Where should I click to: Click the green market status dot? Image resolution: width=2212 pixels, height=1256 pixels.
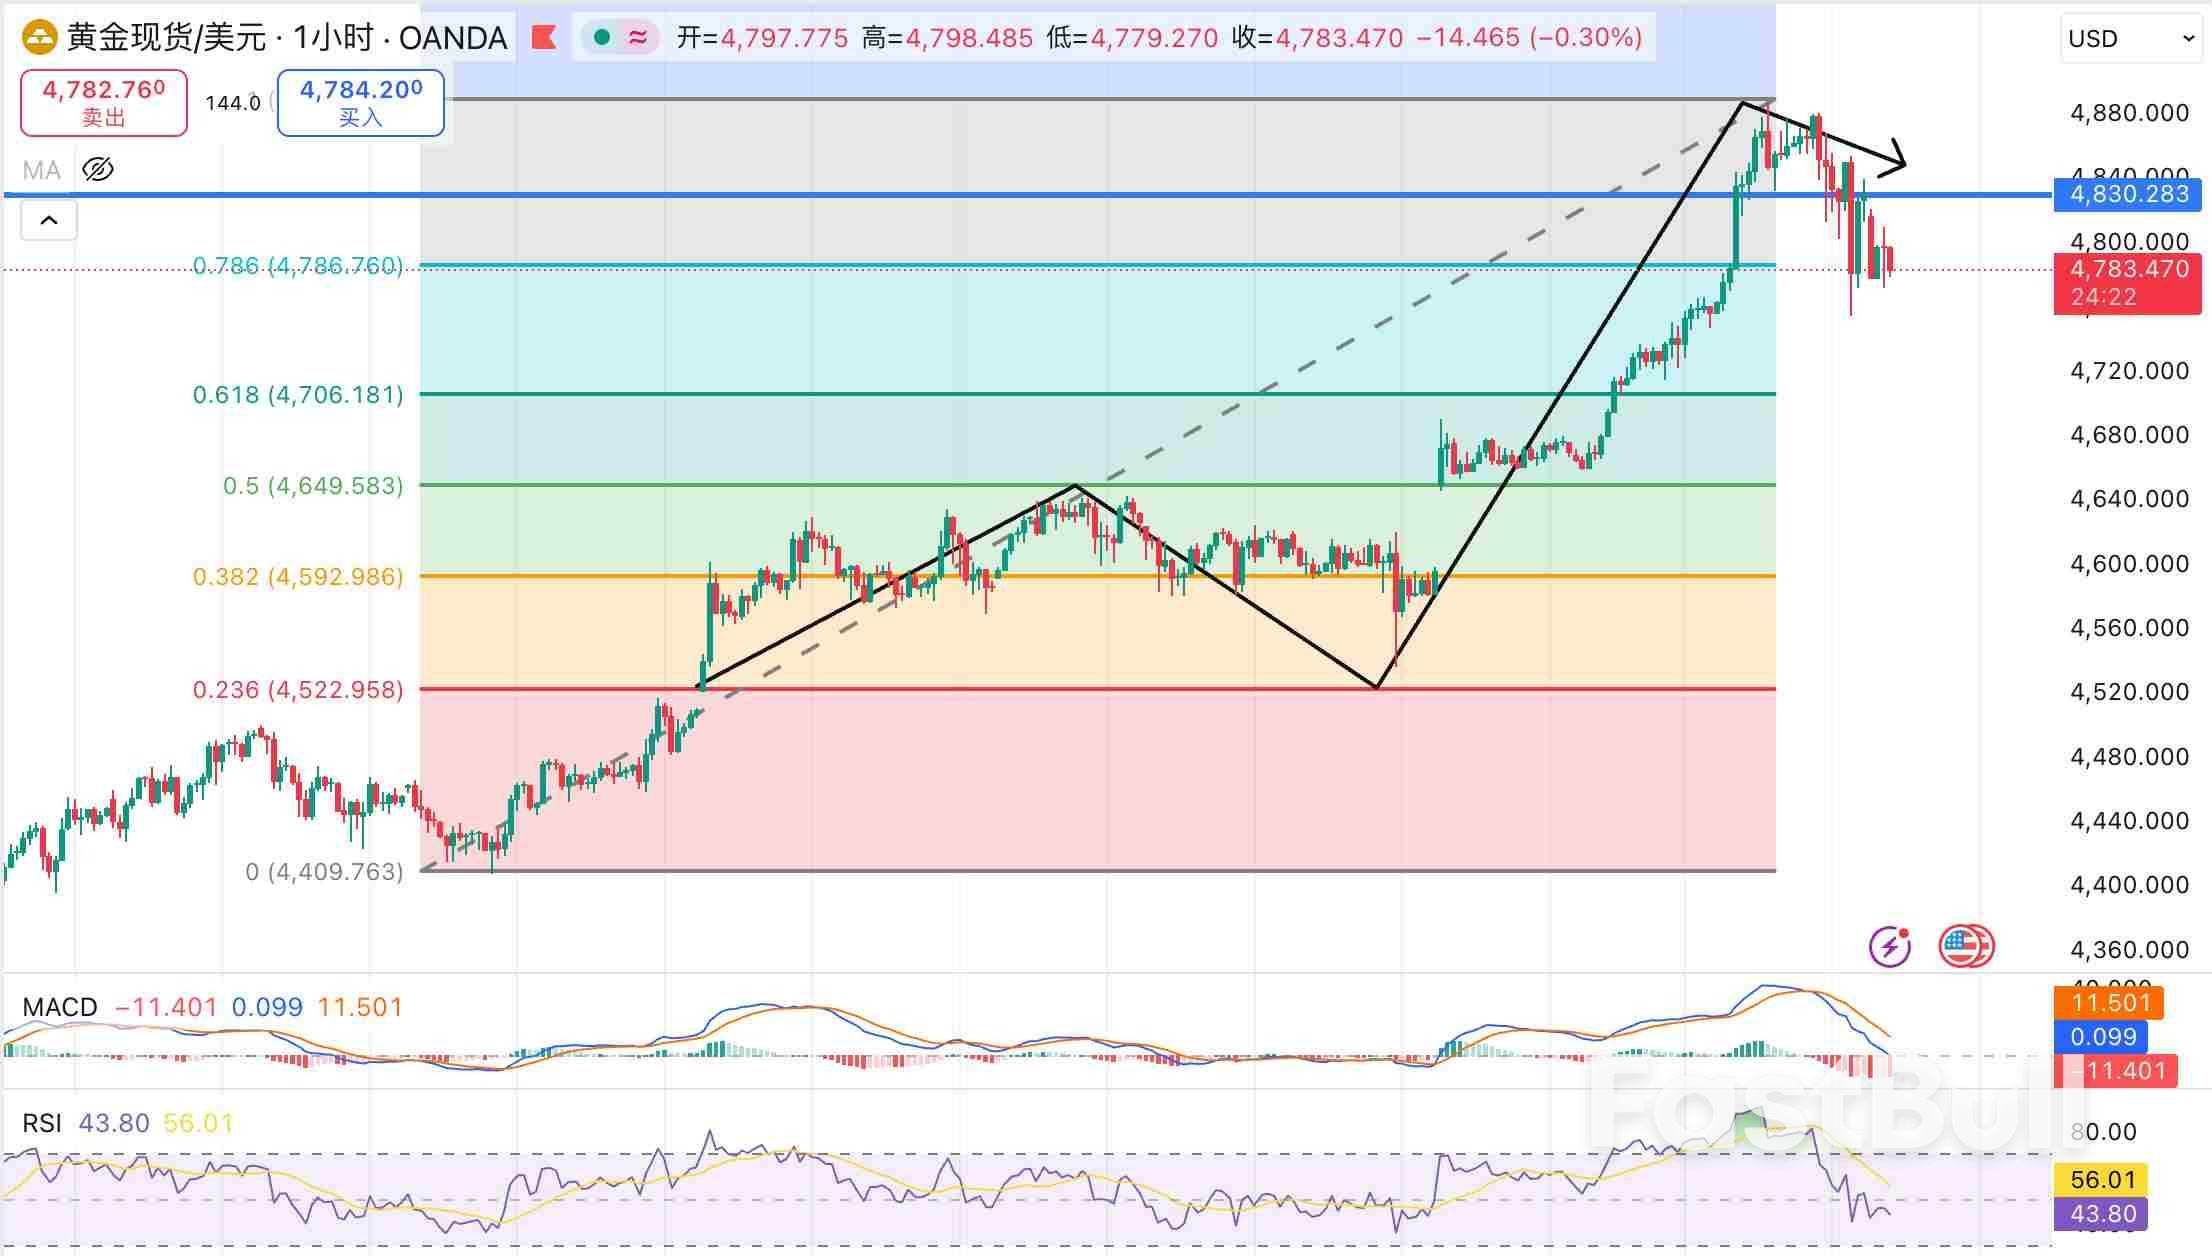602,38
